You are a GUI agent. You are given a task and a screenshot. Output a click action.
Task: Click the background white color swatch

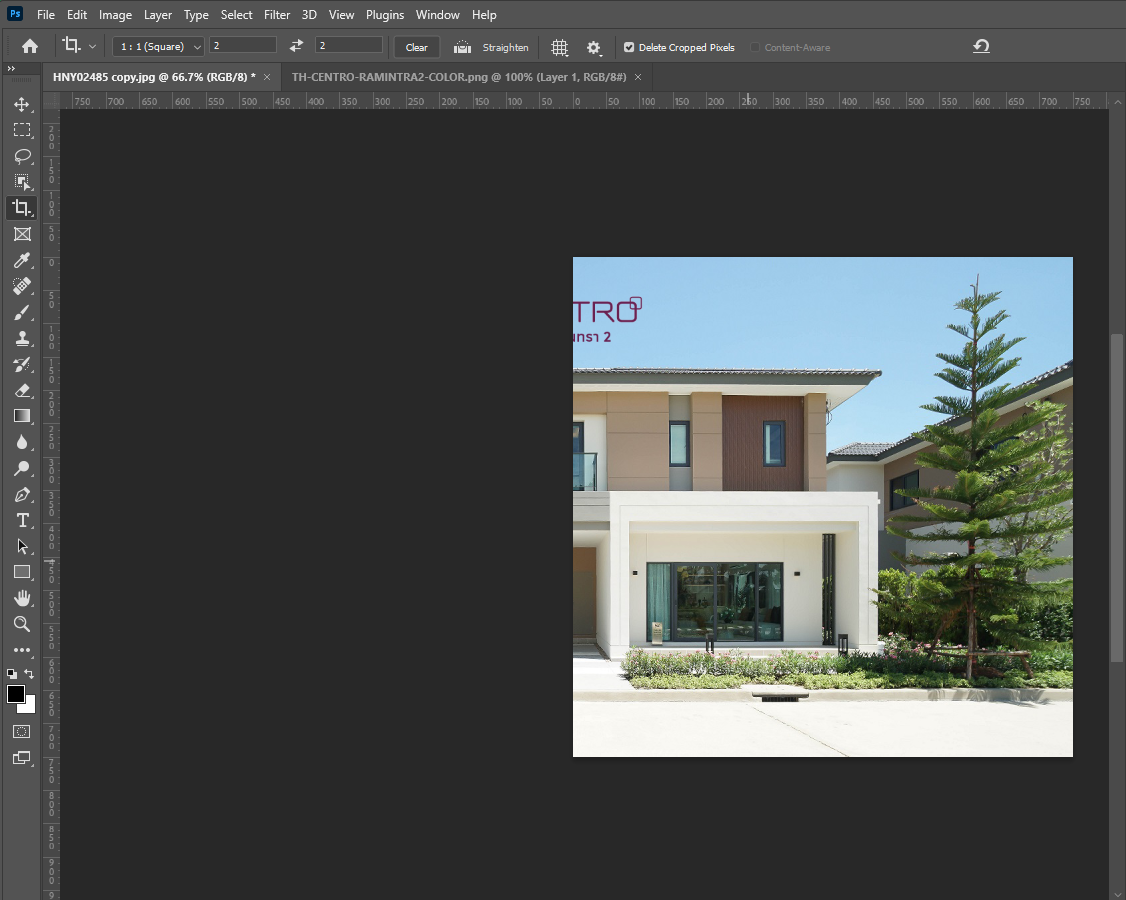[x=29, y=706]
